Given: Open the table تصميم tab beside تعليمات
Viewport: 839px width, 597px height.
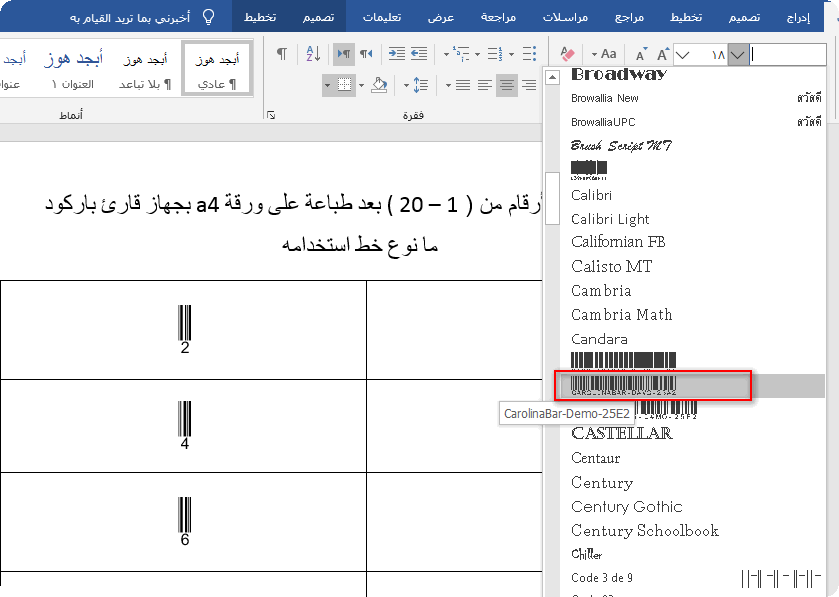Looking at the screenshot, I should pos(318,18).
